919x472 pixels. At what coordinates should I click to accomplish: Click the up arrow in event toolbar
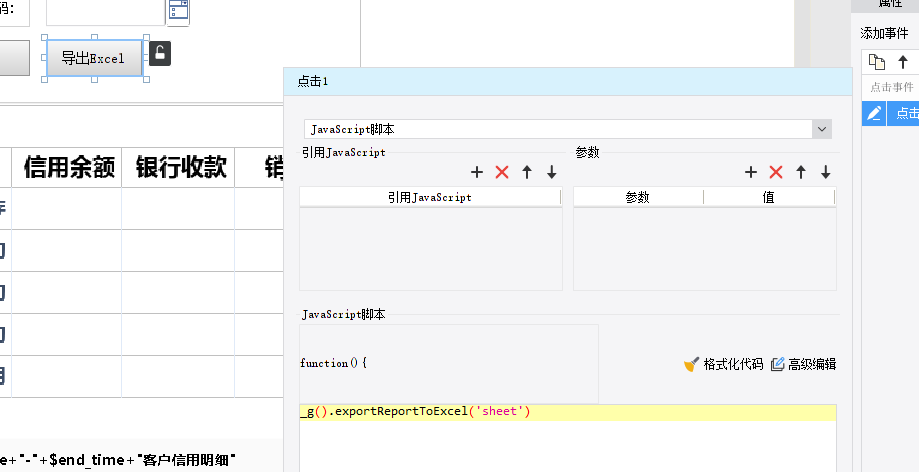coord(903,62)
